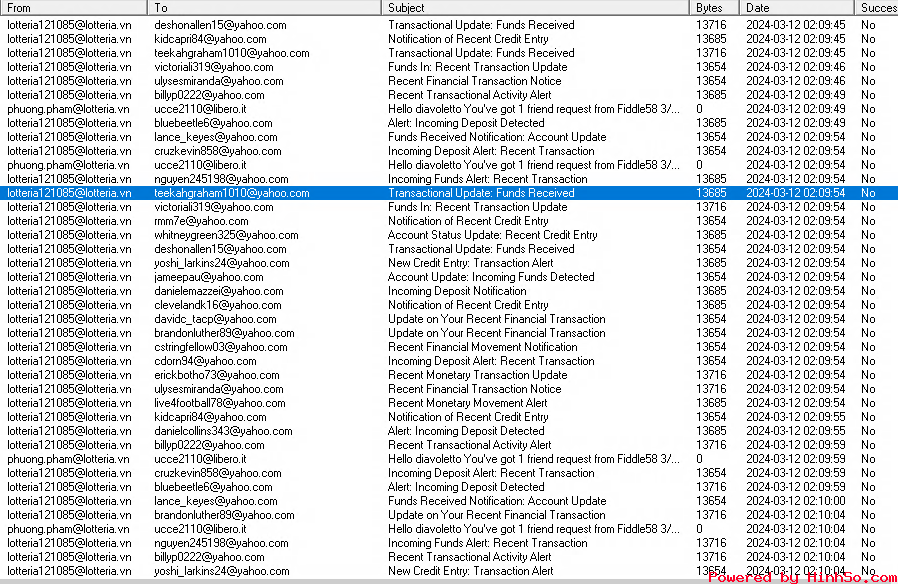The width and height of the screenshot is (898, 584).
Task: Click the davidc_tacp@yahoo.com address
Action: point(215,319)
